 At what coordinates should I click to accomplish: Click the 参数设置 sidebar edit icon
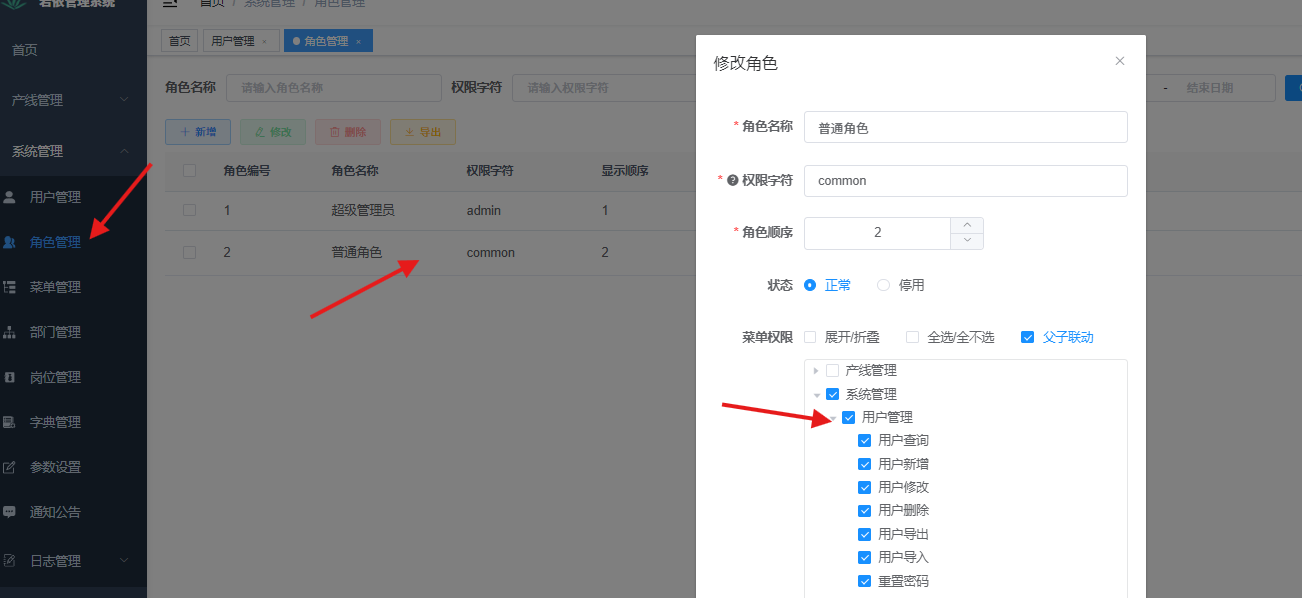click(x=10, y=467)
